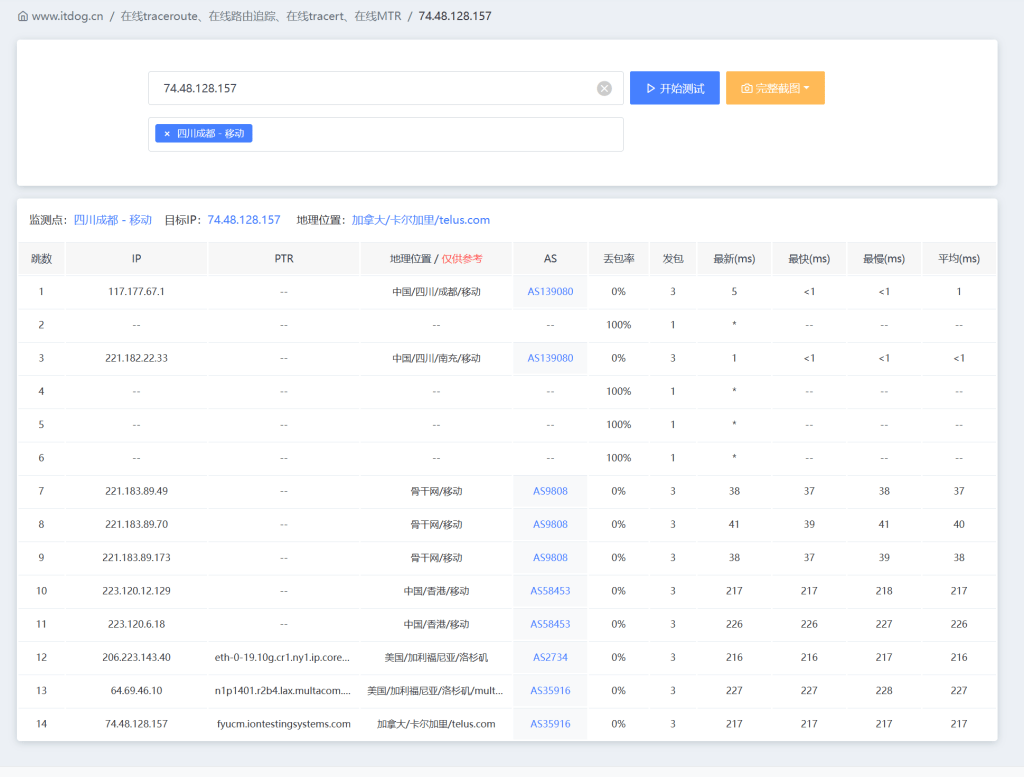
Task: Click PTR value n1p1401.r2b4.lax.multacom....
Action: [x=283, y=691]
